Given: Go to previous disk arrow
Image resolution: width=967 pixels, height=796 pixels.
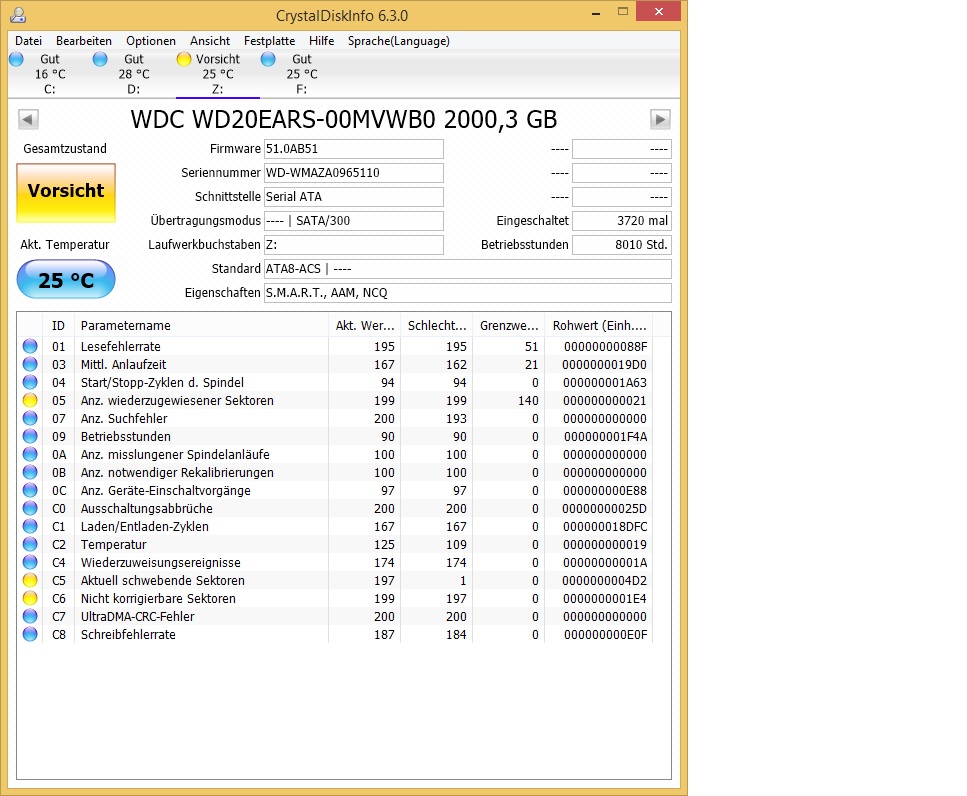Looking at the screenshot, I should coord(28,119).
